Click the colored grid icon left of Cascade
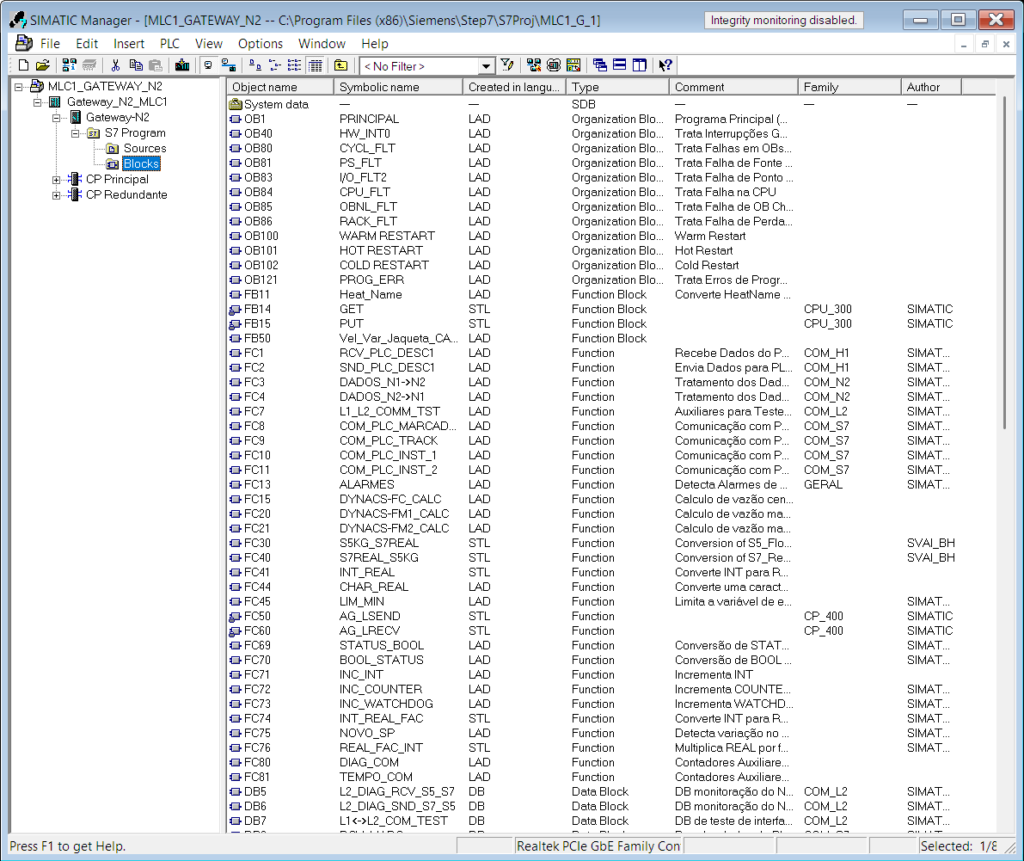1024x861 pixels. click(x=573, y=65)
